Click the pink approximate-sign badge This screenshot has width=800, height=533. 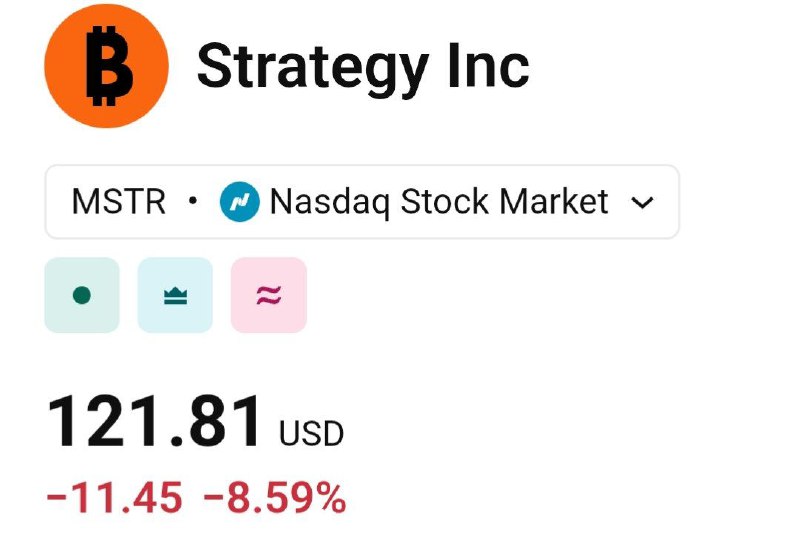(x=268, y=295)
